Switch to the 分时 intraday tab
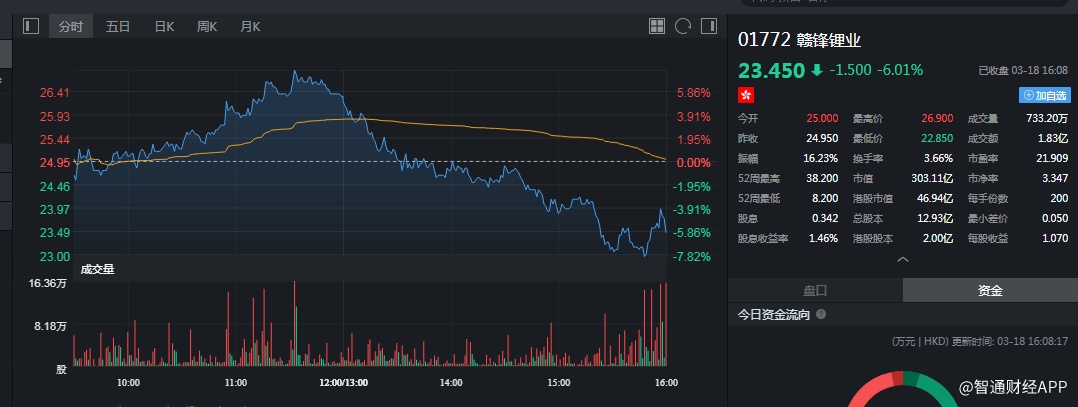This screenshot has width=1078, height=407. (x=71, y=26)
